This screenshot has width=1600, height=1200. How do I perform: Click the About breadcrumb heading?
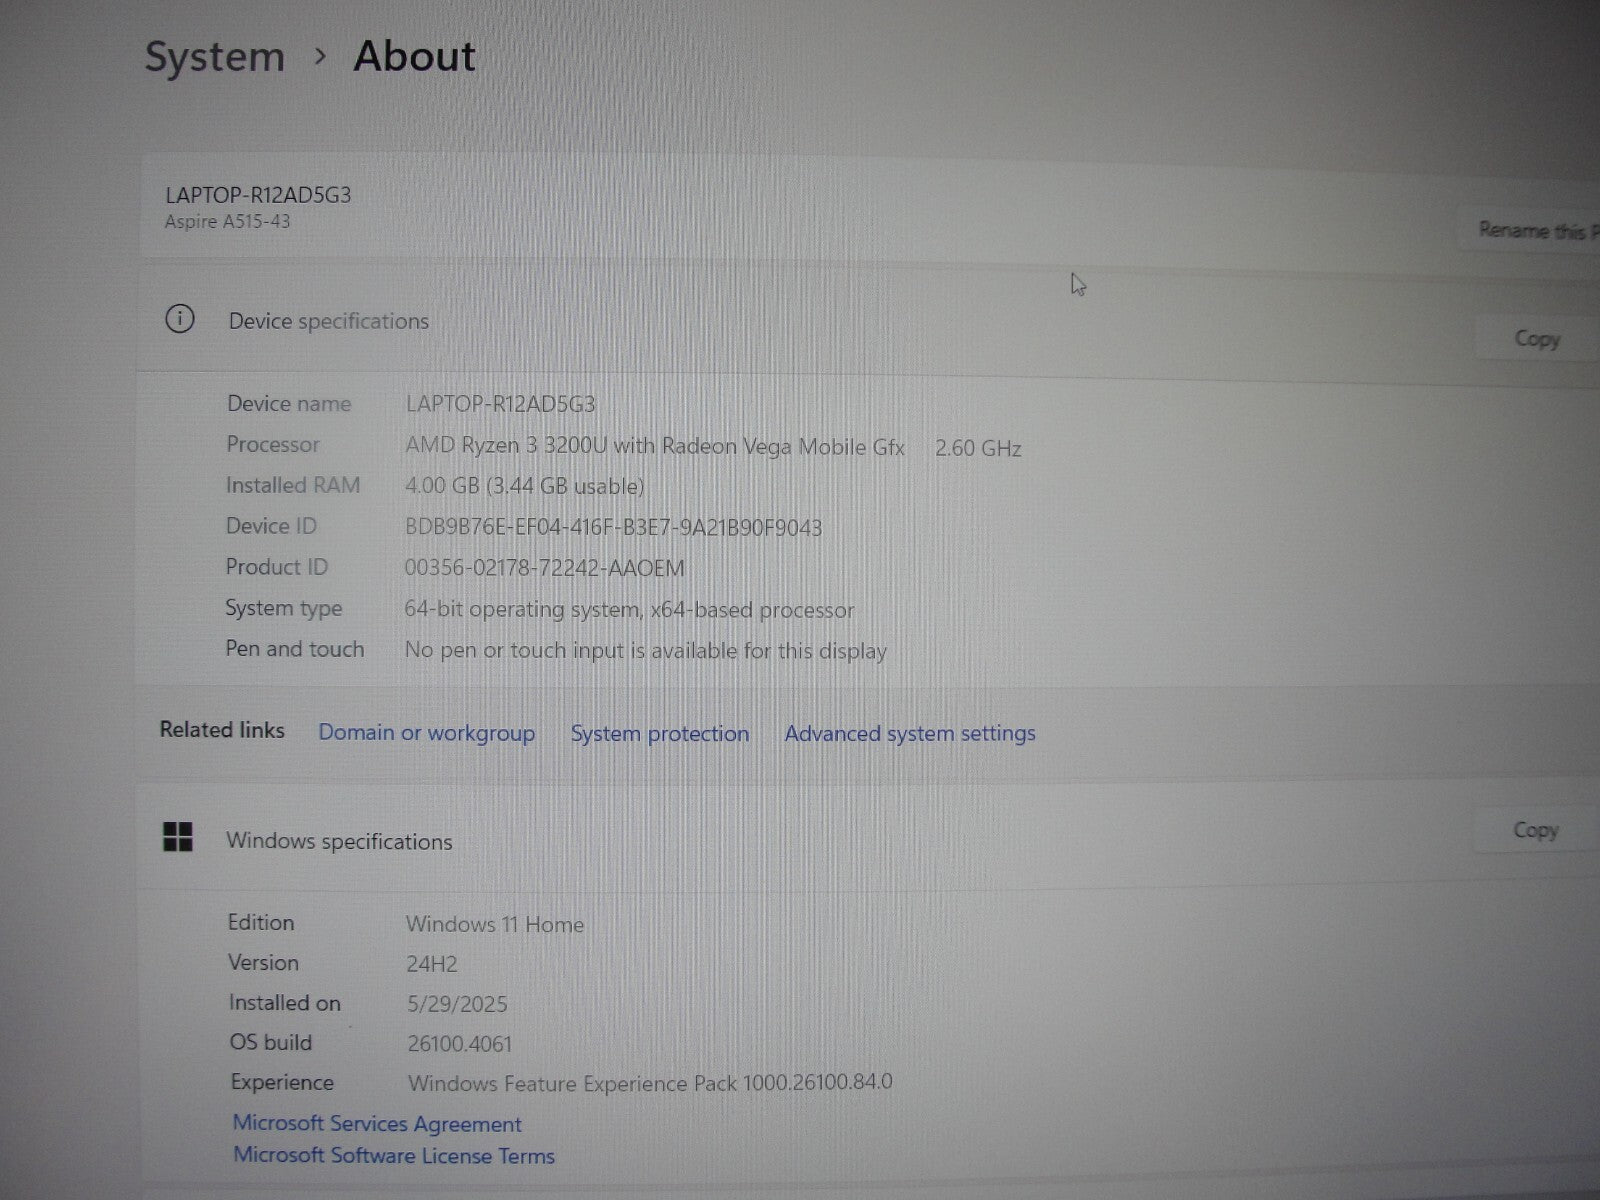(414, 56)
